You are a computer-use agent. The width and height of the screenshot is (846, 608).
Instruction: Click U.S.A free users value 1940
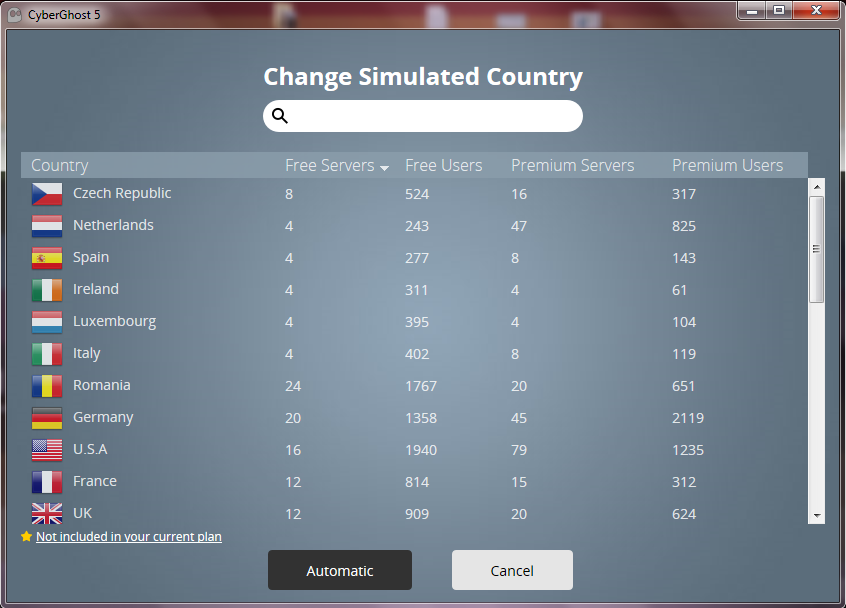click(x=421, y=450)
